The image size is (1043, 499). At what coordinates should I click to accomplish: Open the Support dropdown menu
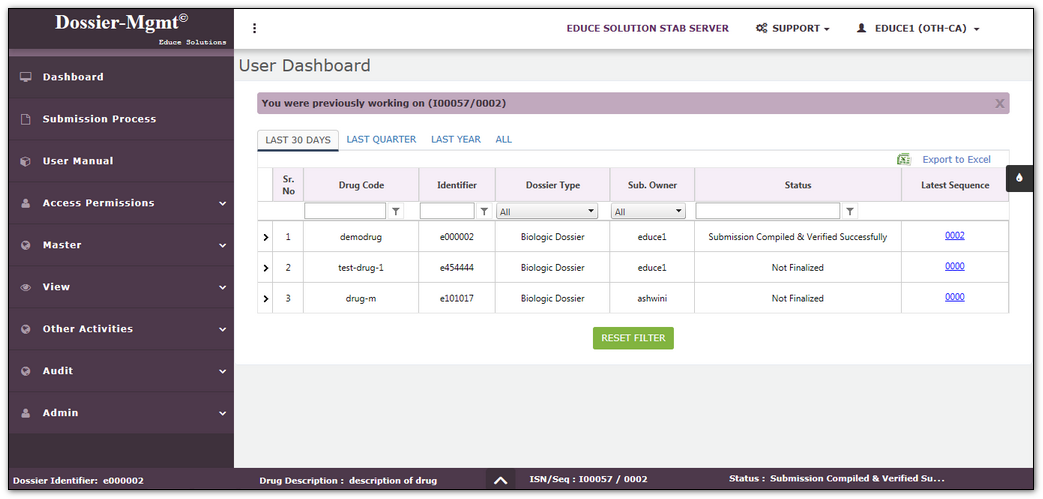click(x=793, y=29)
